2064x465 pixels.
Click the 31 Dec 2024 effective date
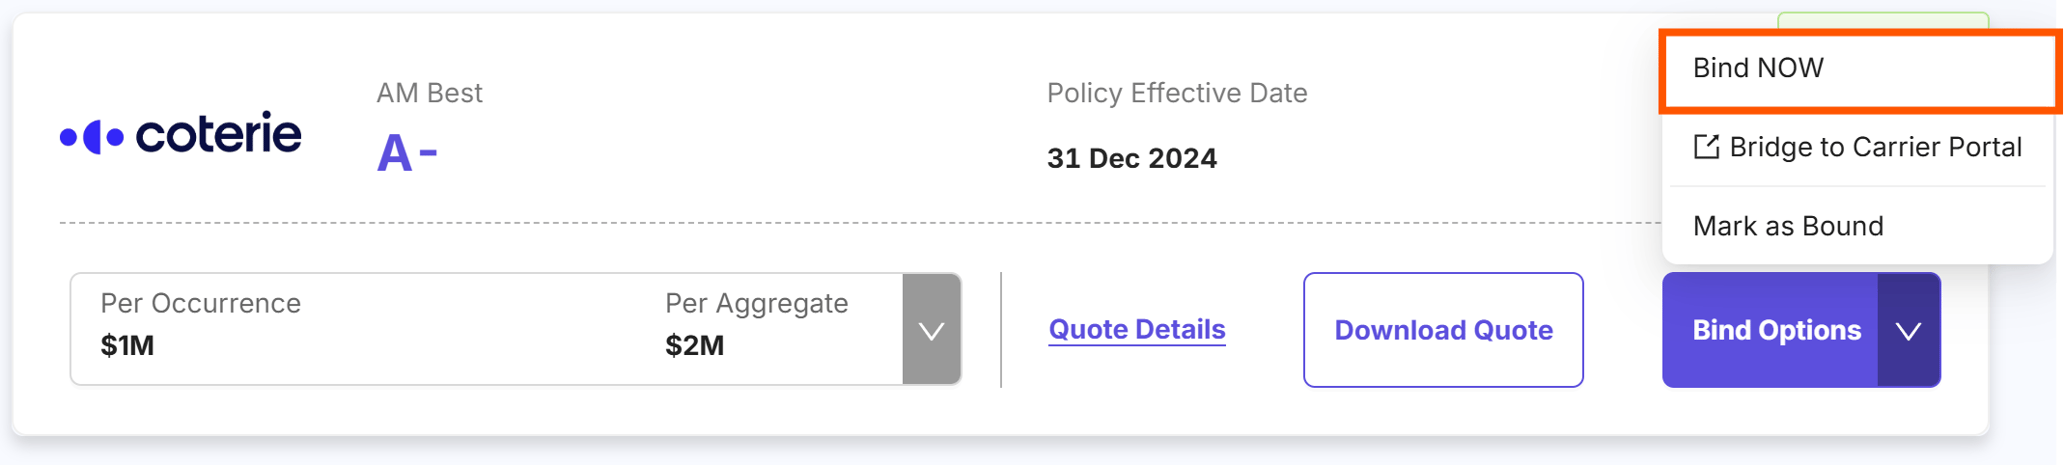click(1131, 158)
